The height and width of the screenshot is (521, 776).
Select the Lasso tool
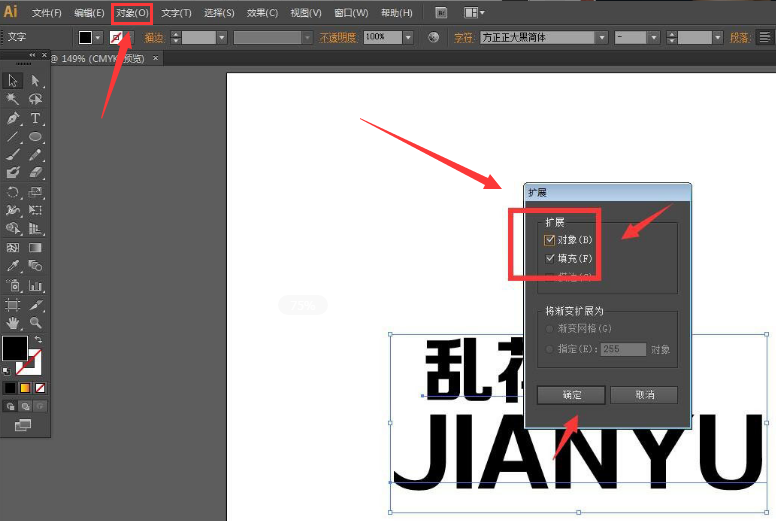coord(35,99)
